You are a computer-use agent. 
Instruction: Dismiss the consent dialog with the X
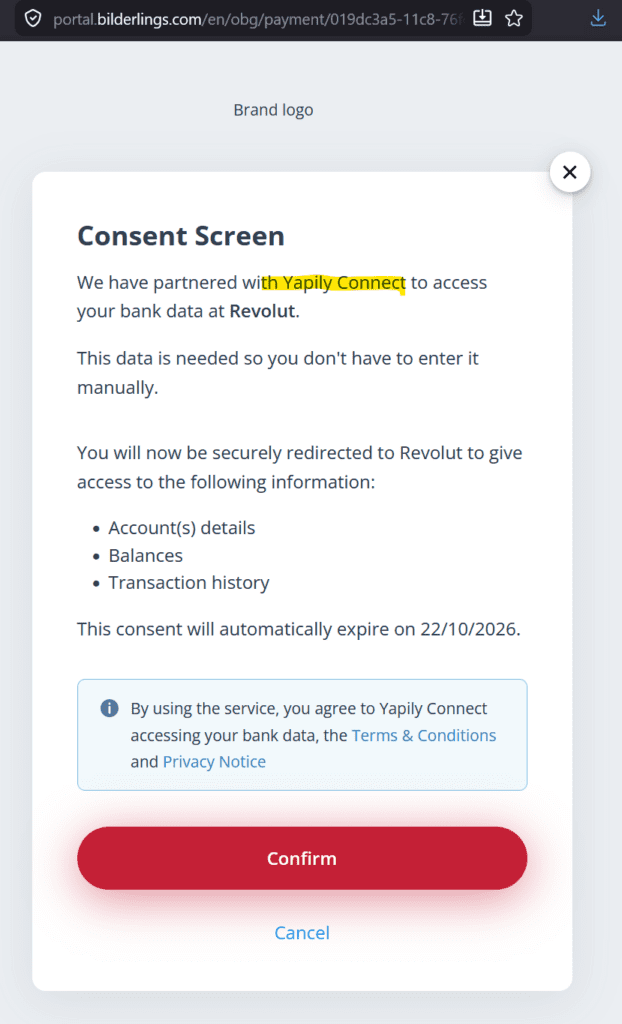pos(570,171)
